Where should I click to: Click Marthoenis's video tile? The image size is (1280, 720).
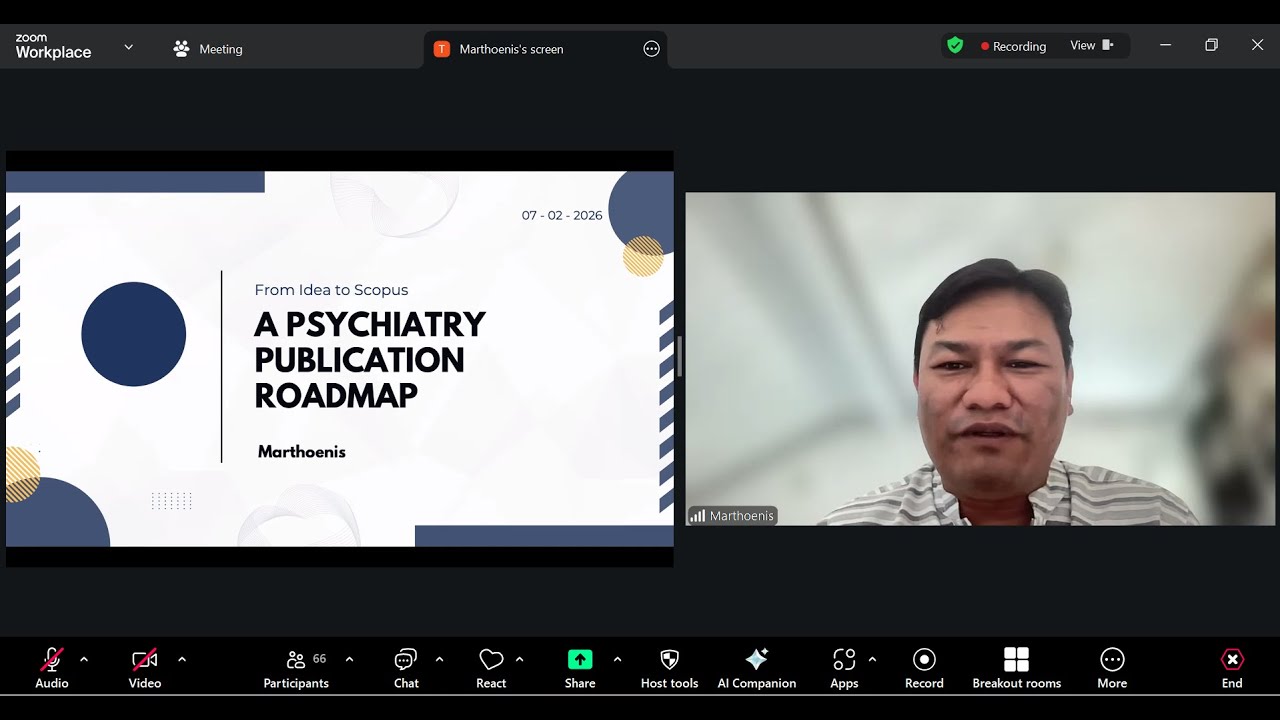click(x=980, y=359)
